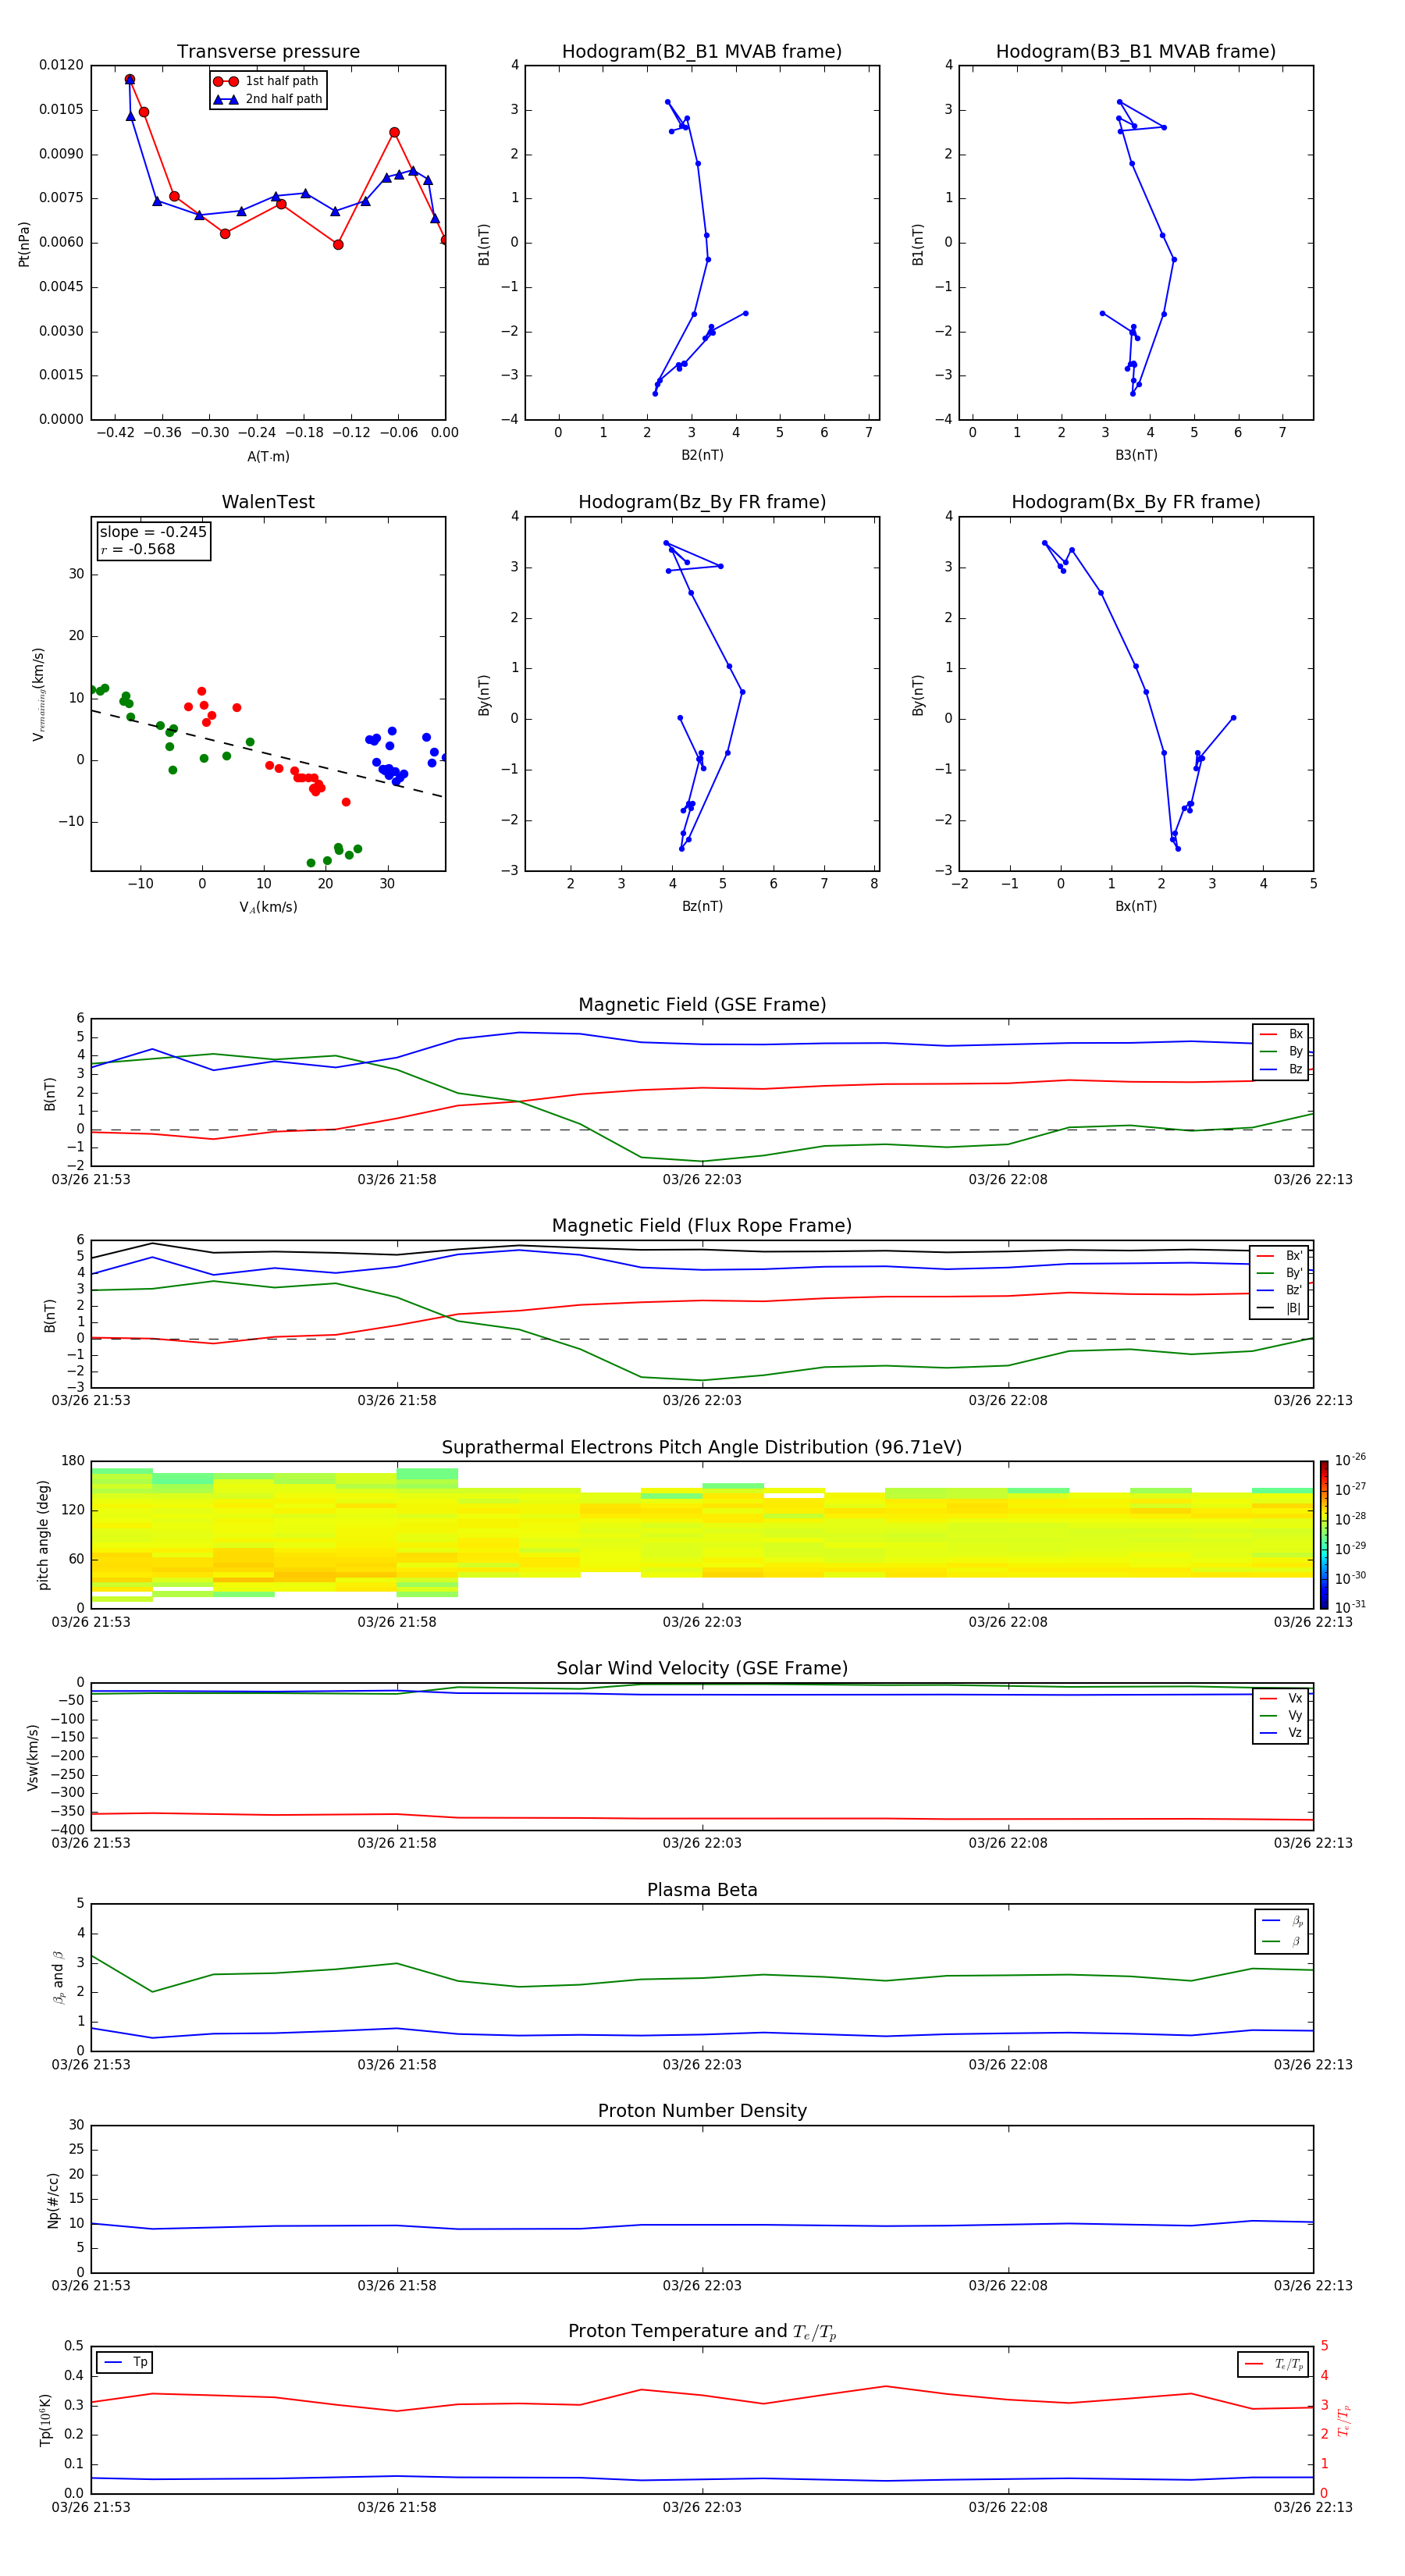Click 'A(T·m)' axis label

(x=268, y=456)
